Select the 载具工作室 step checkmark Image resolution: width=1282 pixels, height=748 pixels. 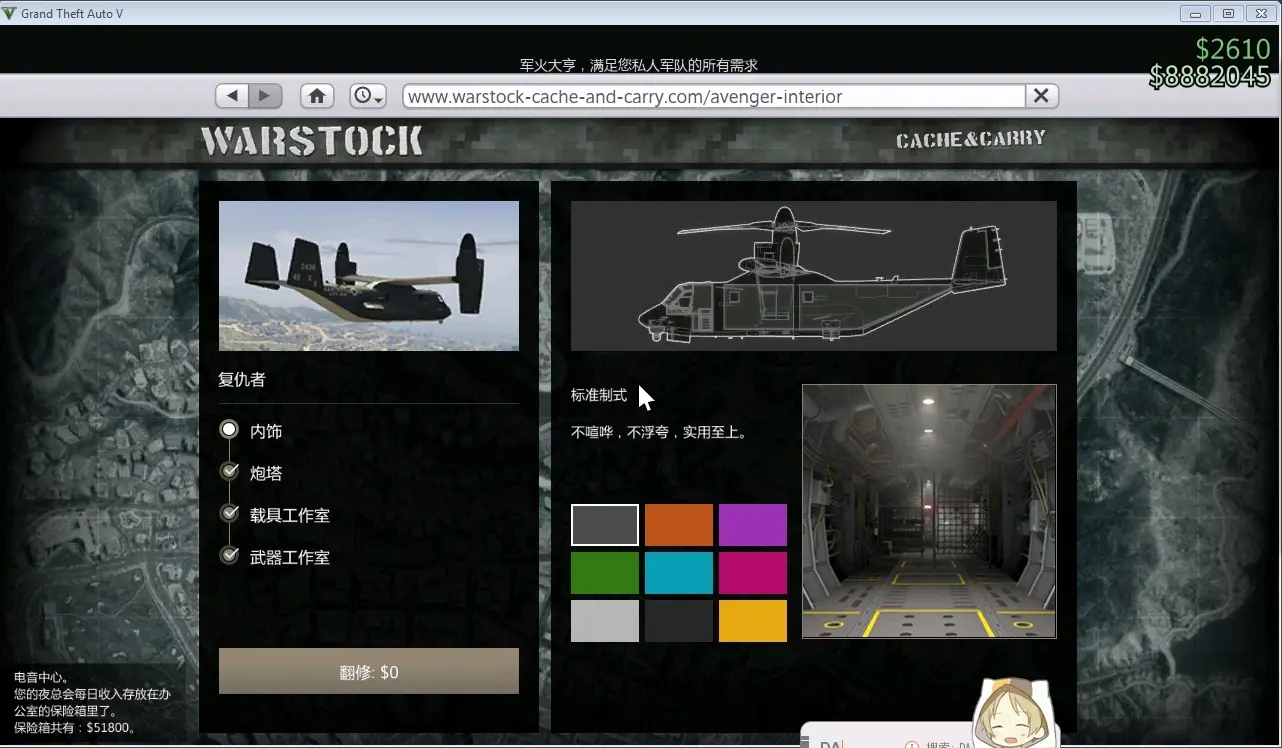[230, 513]
